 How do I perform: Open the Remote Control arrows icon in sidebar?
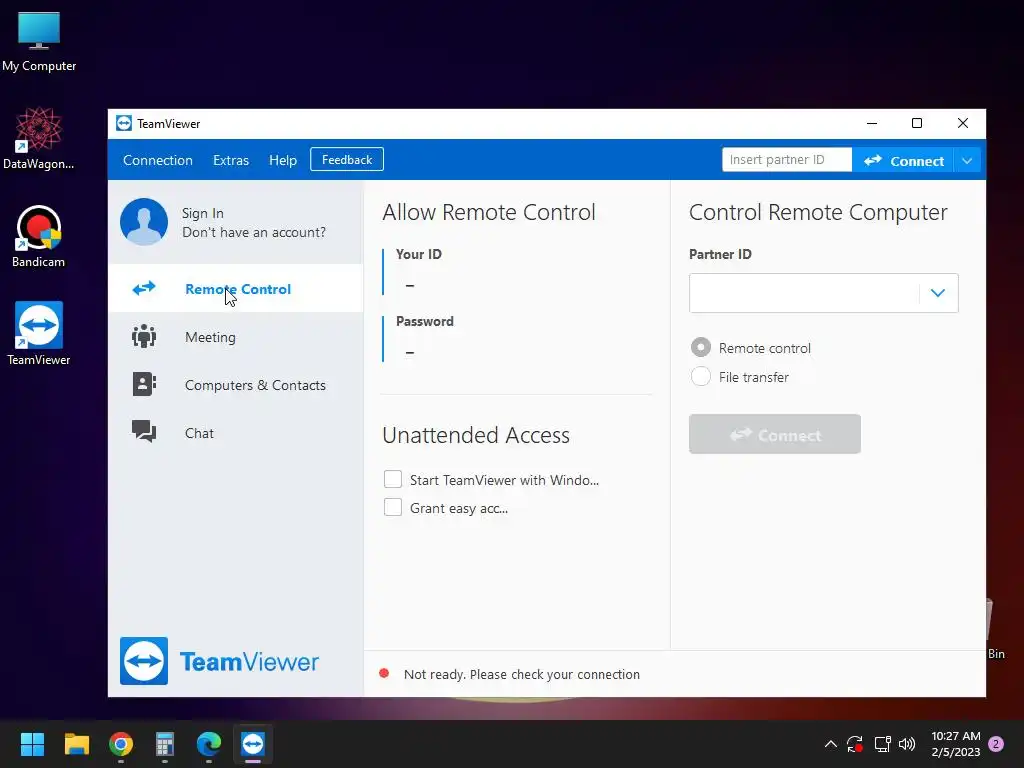point(144,288)
